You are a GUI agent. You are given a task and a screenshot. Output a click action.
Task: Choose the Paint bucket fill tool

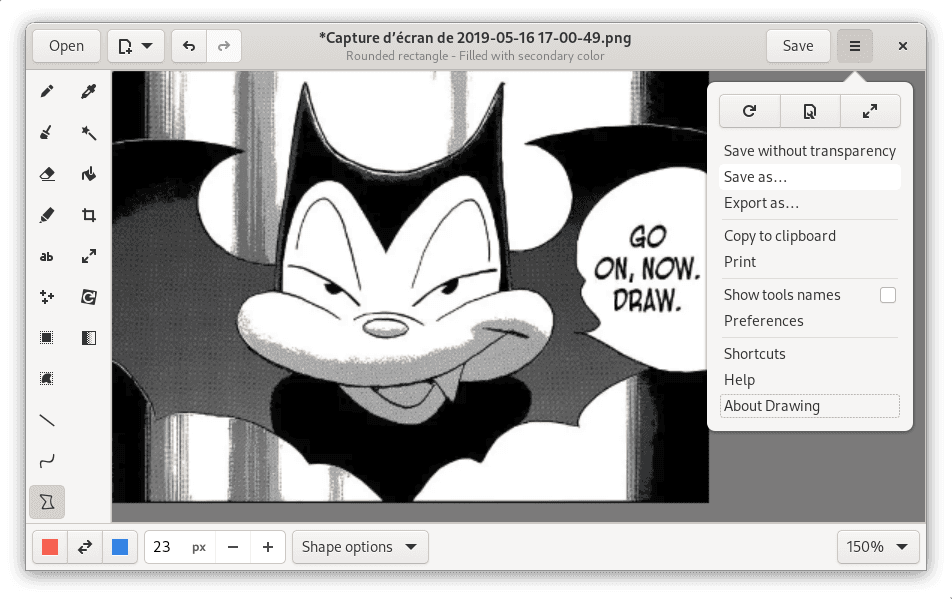tap(89, 174)
